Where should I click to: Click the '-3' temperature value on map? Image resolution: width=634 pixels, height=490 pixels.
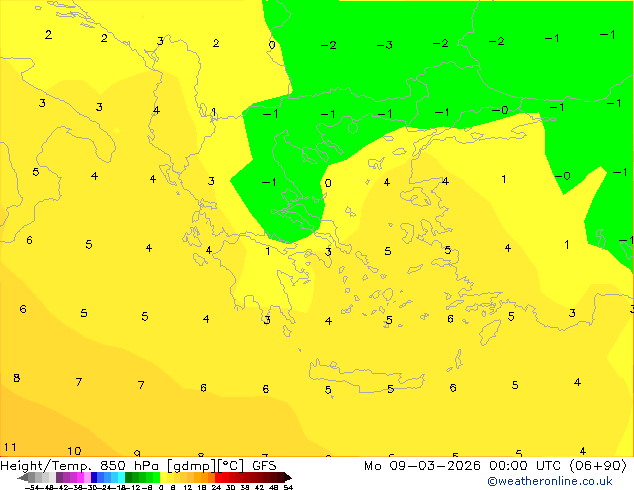pos(385,45)
